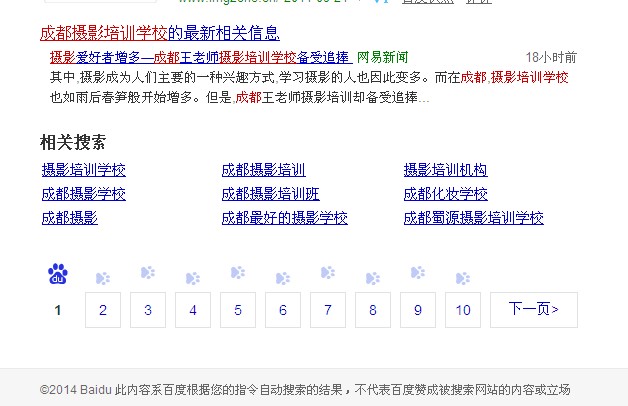628x406 pixels.
Task: Click the 下一页 next page button
Action: (x=533, y=310)
